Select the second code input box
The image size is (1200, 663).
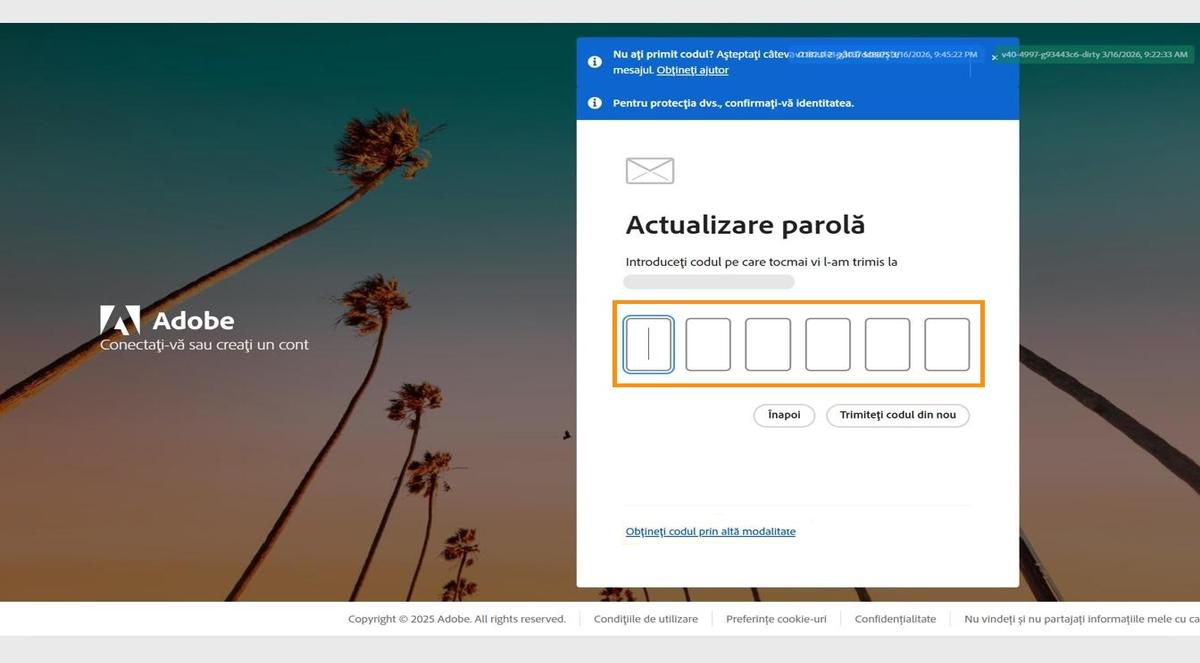(708, 344)
